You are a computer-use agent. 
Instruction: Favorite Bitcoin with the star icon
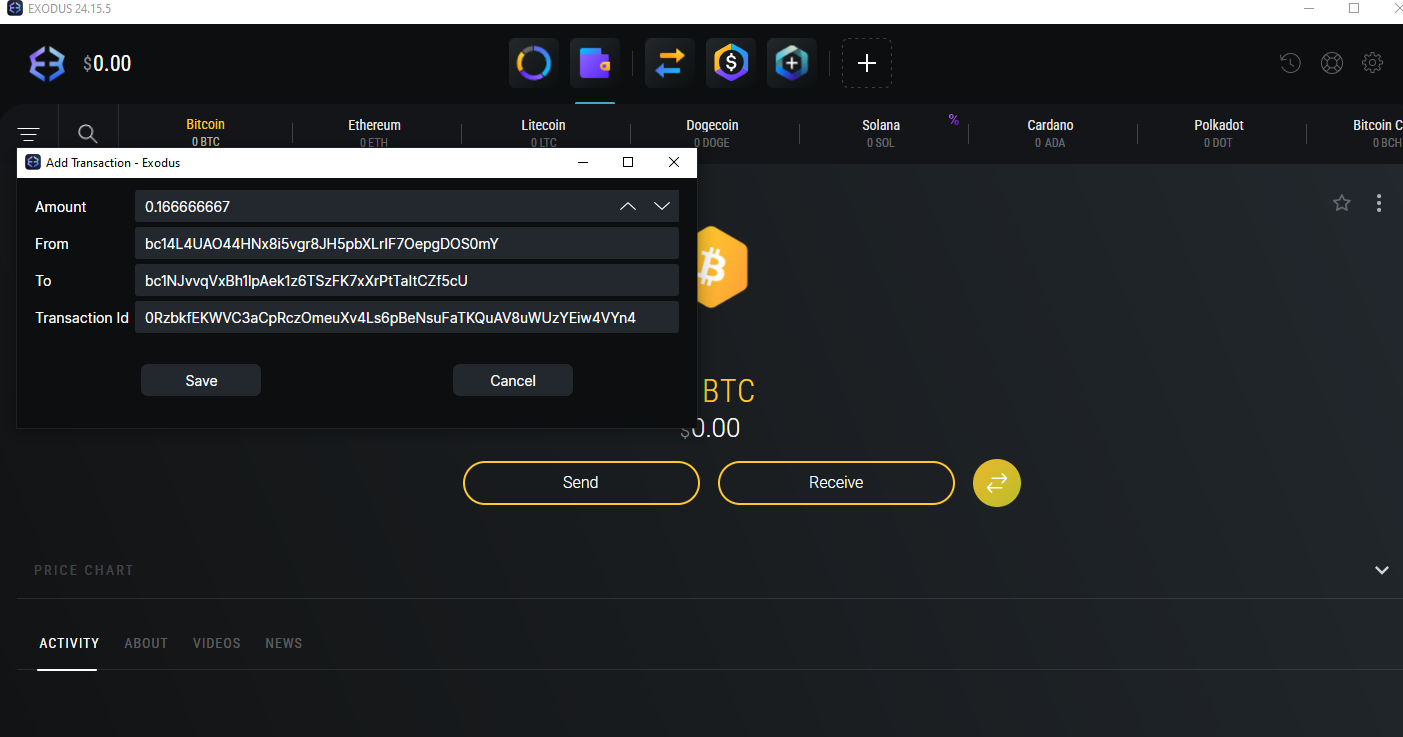tap(1342, 203)
